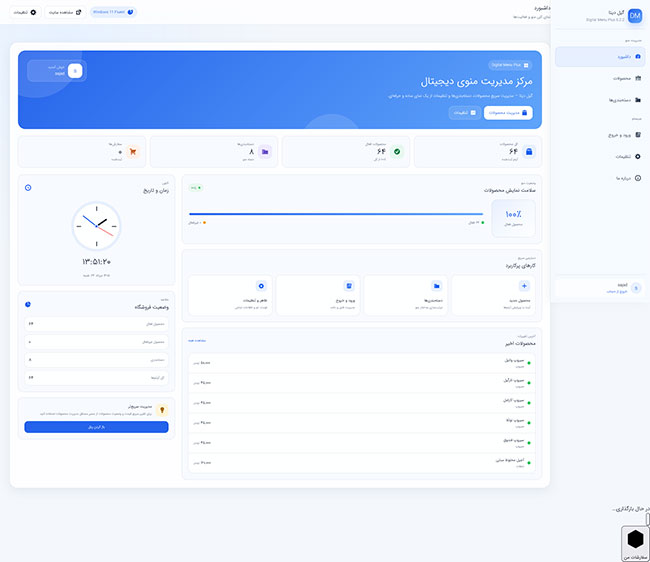Image resolution: width=650 pixels, height=562 pixels.
Task: Click the home icon beside داشبورد
Action: point(638,56)
